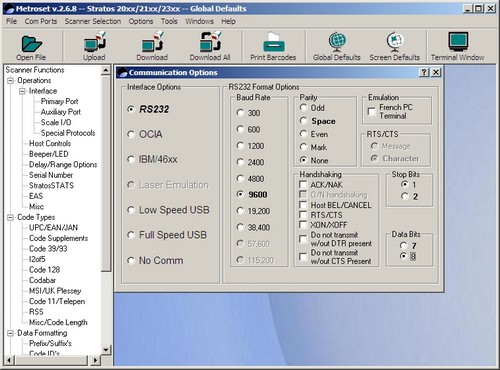Open the Com Ports menu
This screenshot has width=500, height=370.
(41, 21)
